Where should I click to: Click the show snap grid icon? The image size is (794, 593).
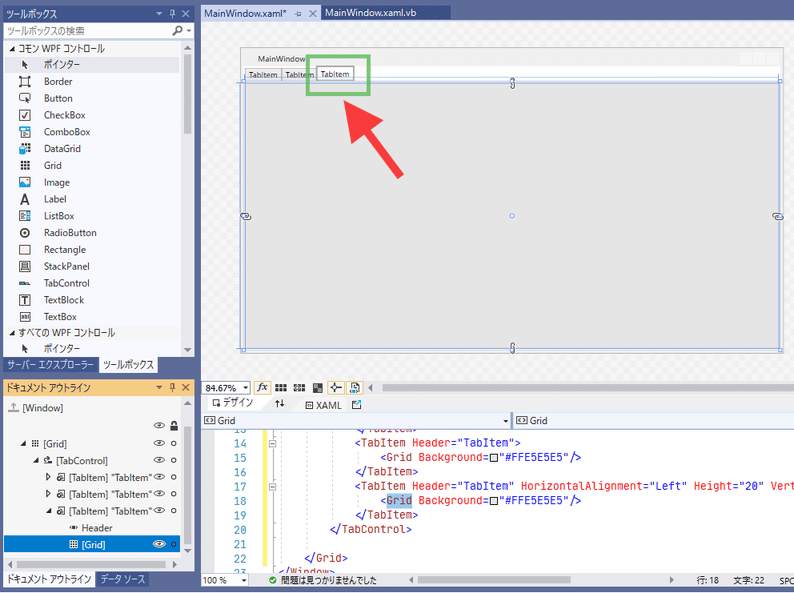281,388
